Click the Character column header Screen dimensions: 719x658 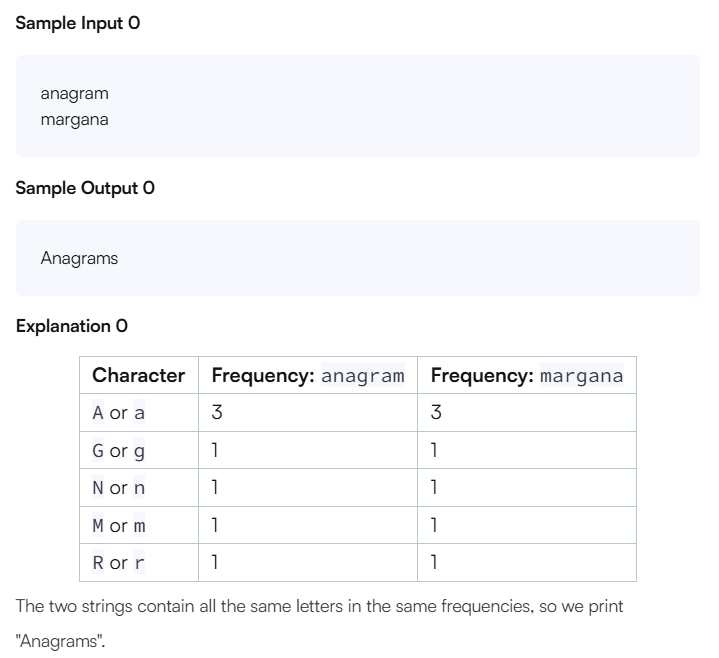point(139,375)
